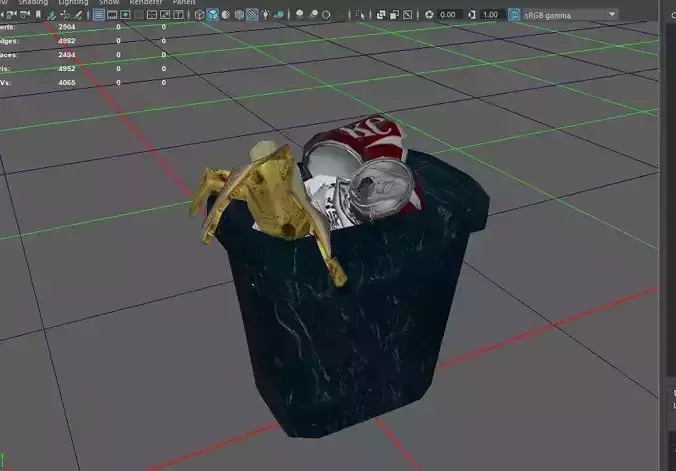This screenshot has height=471, width=676.
Task: Toggle the Film Gate display
Action: click(x=112, y=15)
